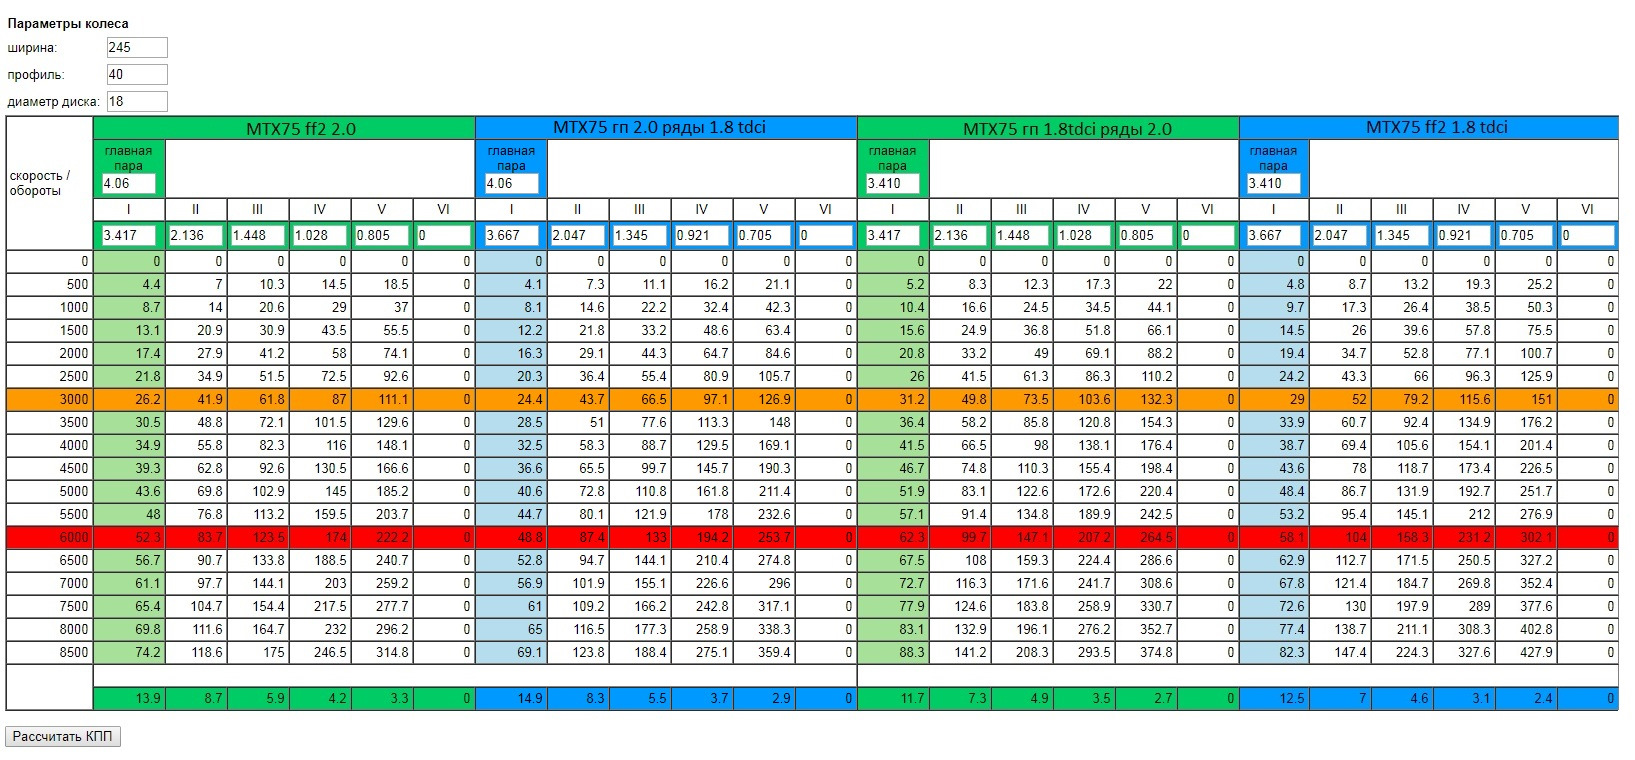Edit gear V 0.805 in MTX75 гп 1.8tdci ряды 2.0
1635x760 pixels.
pyautogui.click(x=1146, y=236)
